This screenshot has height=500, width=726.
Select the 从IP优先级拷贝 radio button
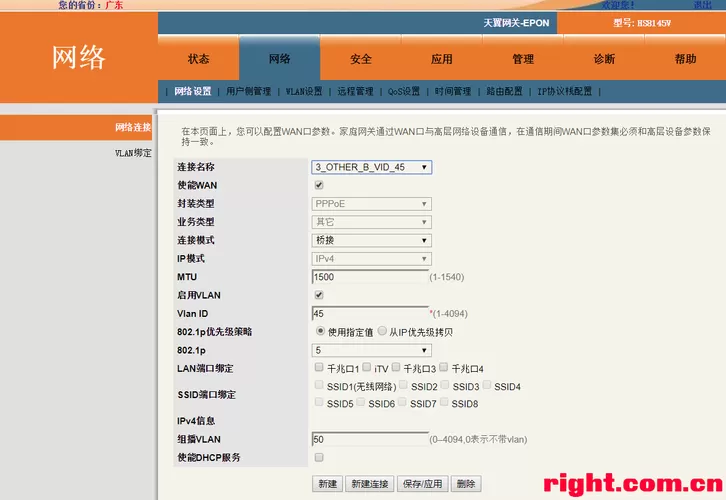tap(382, 331)
